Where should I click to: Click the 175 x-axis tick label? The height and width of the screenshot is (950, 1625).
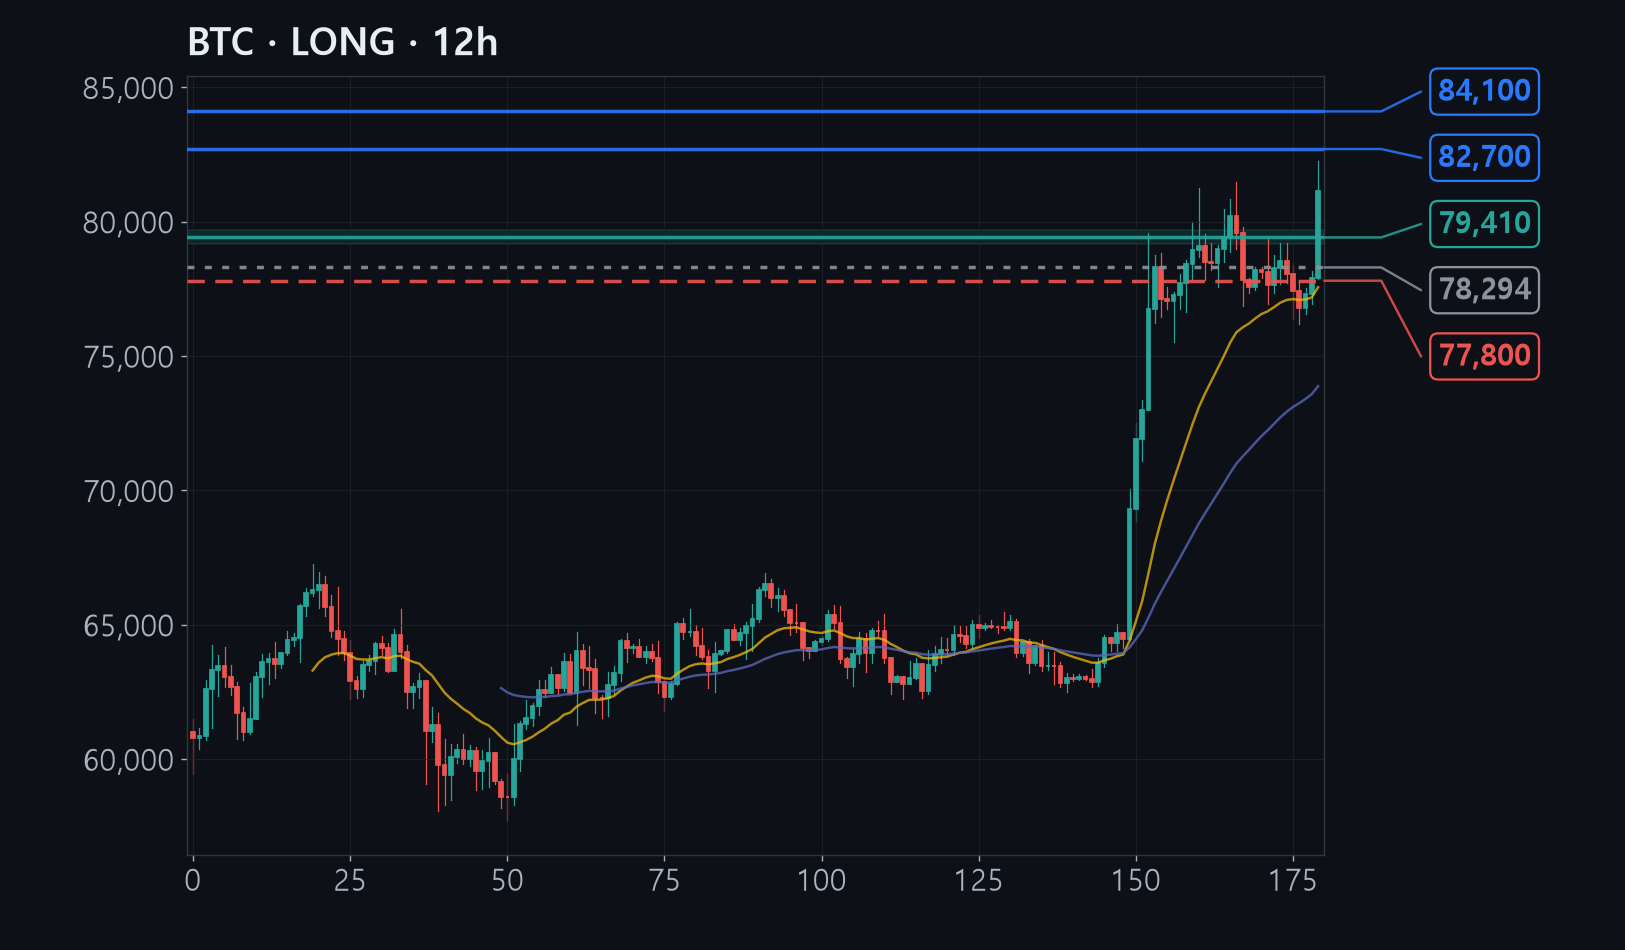point(1293,881)
